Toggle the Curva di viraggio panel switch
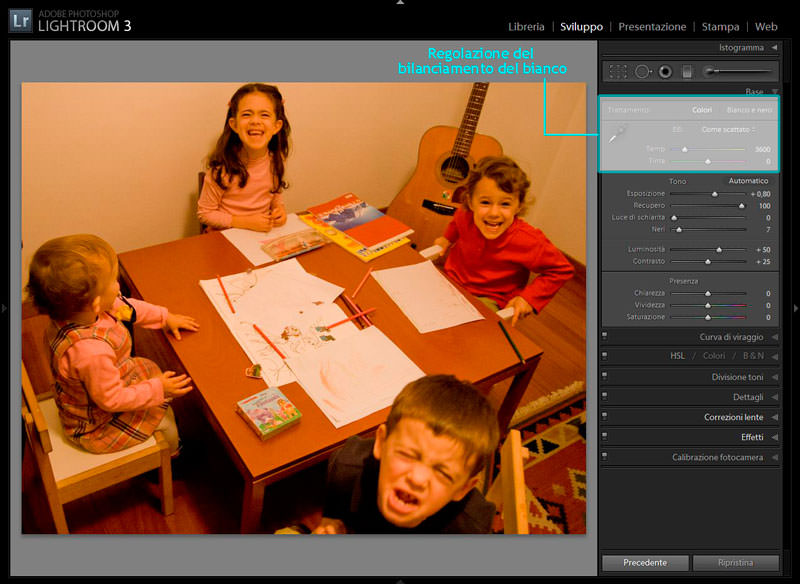Viewport: 800px width, 584px height. coord(605,337)
